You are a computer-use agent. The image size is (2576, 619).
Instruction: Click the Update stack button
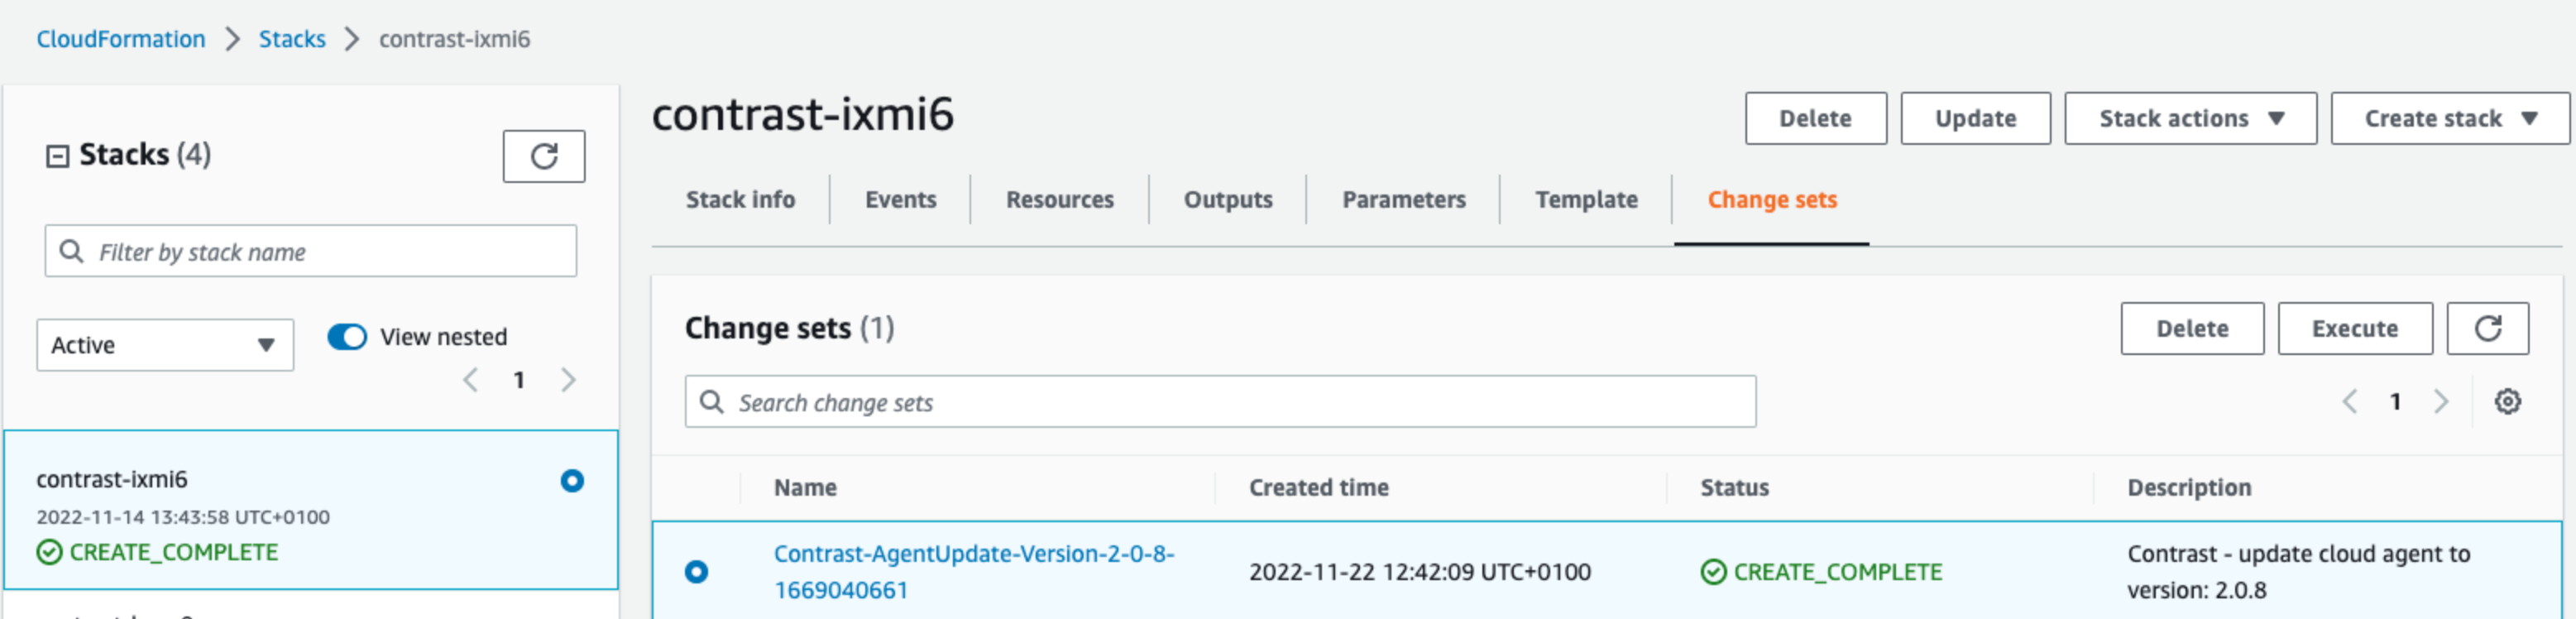(1975, 118)
